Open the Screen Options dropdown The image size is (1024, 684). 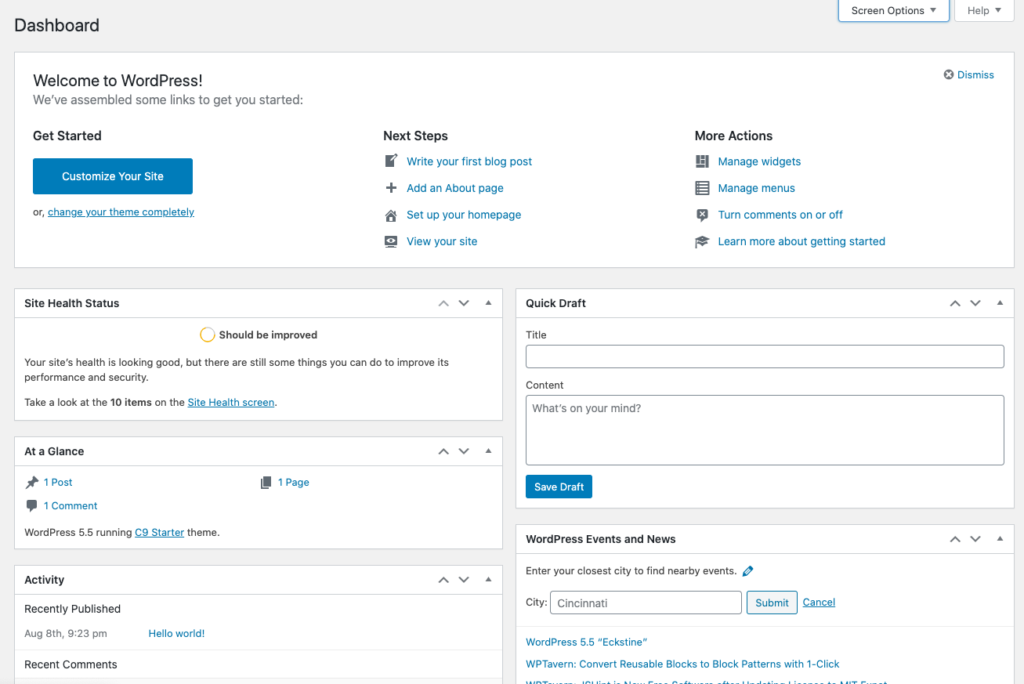pos(893,10)
